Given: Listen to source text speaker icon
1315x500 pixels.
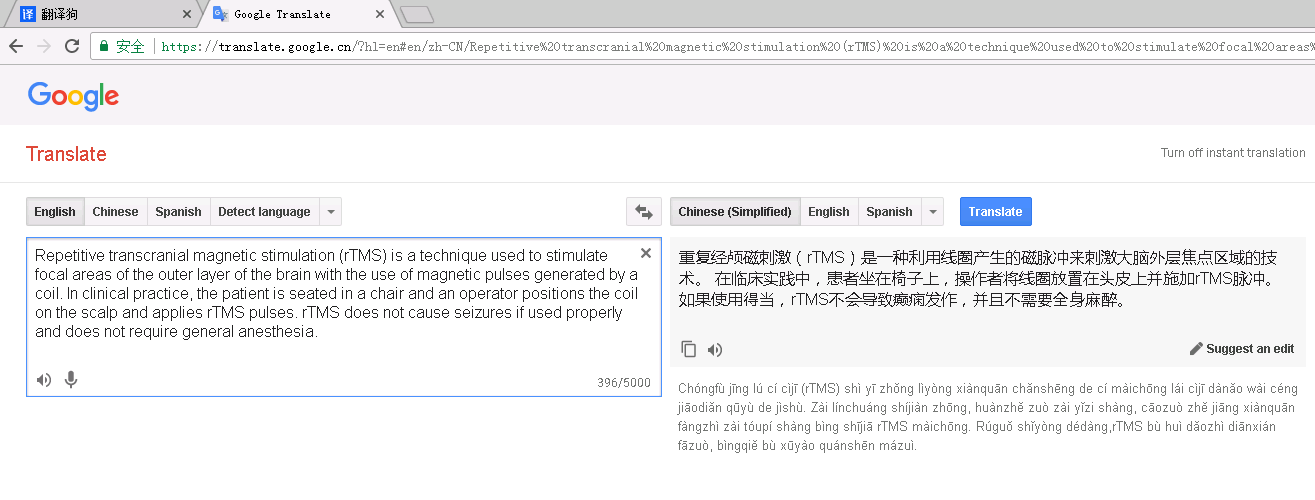Looking at the screenshot, I should (44, 380).
